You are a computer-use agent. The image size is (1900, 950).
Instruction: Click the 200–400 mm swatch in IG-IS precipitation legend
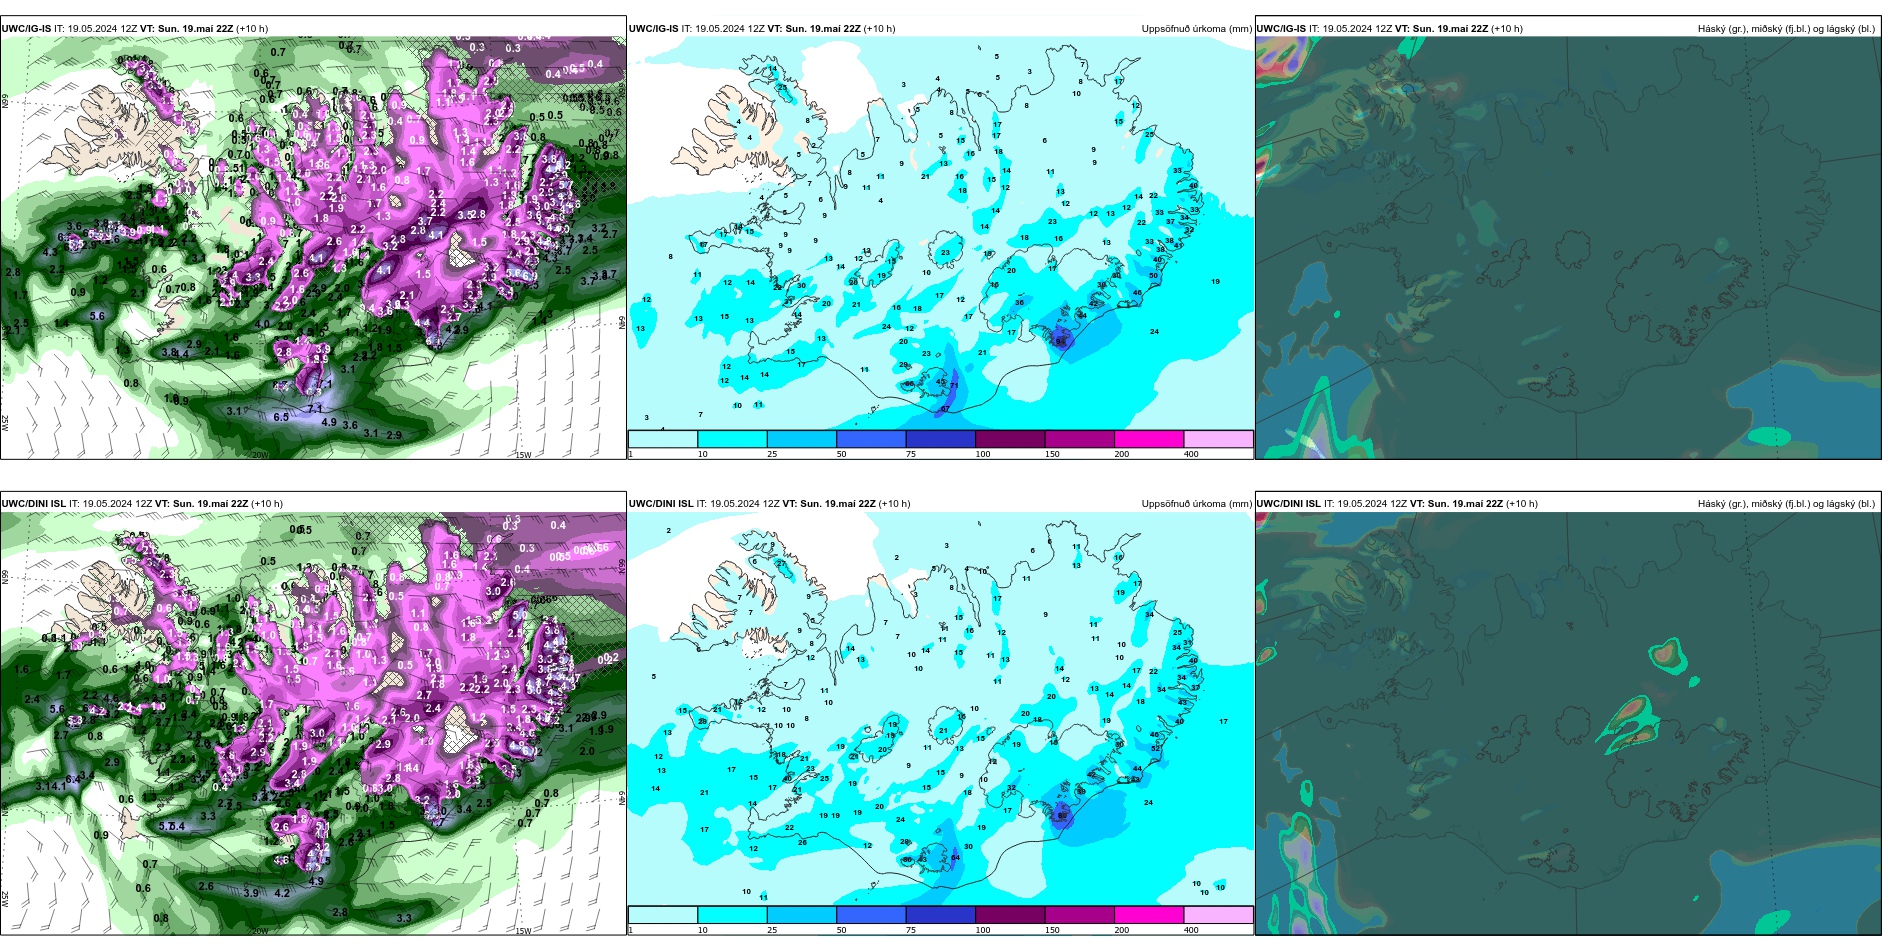tap(1149, 439)
